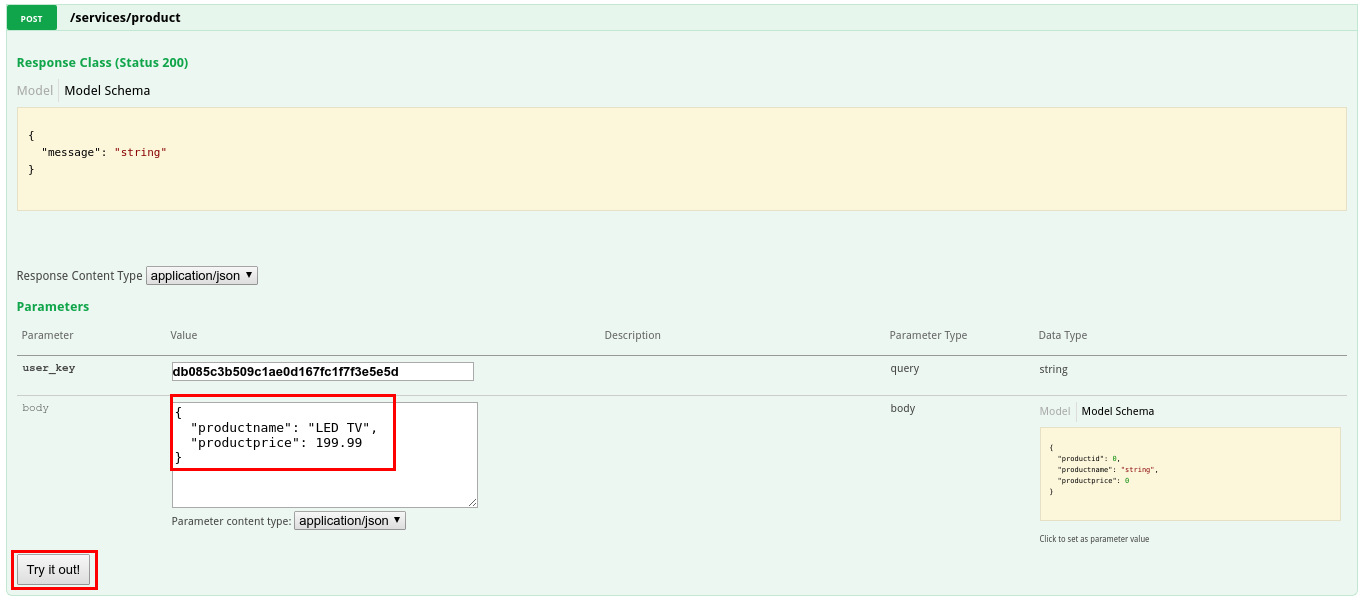Viewport: 1361px width, 608px height.
Task: Switch to Model tab under Response Class
Action: (x=35, y=91)
